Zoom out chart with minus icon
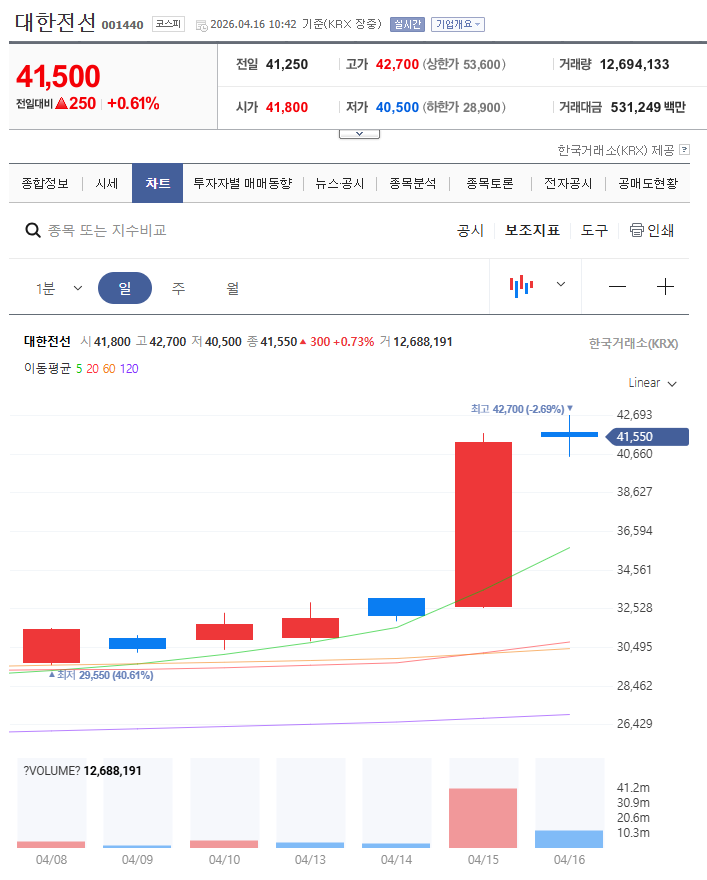 click(x=617, y=287)
